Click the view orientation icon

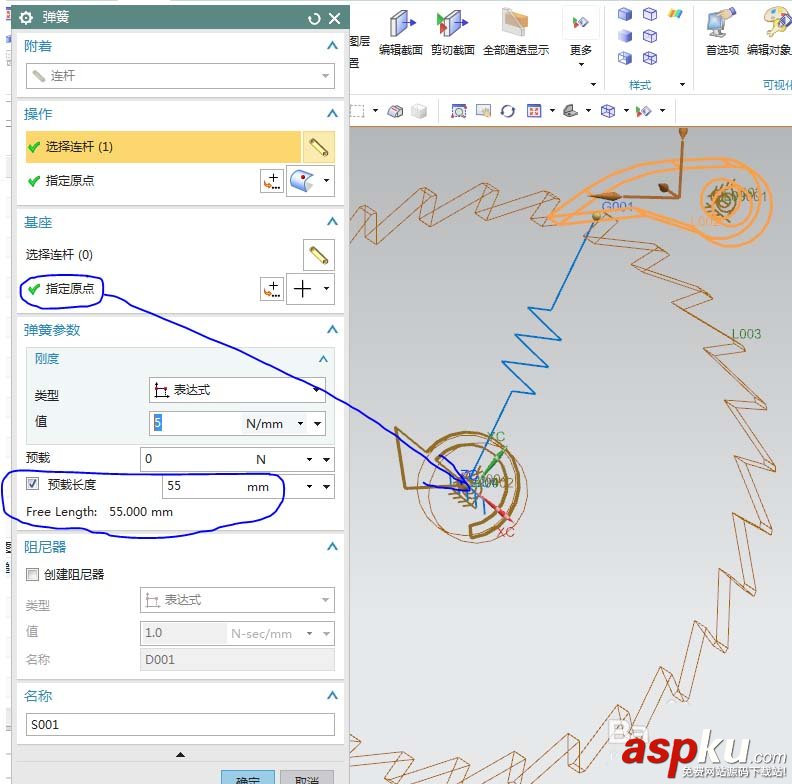(570, 111)
